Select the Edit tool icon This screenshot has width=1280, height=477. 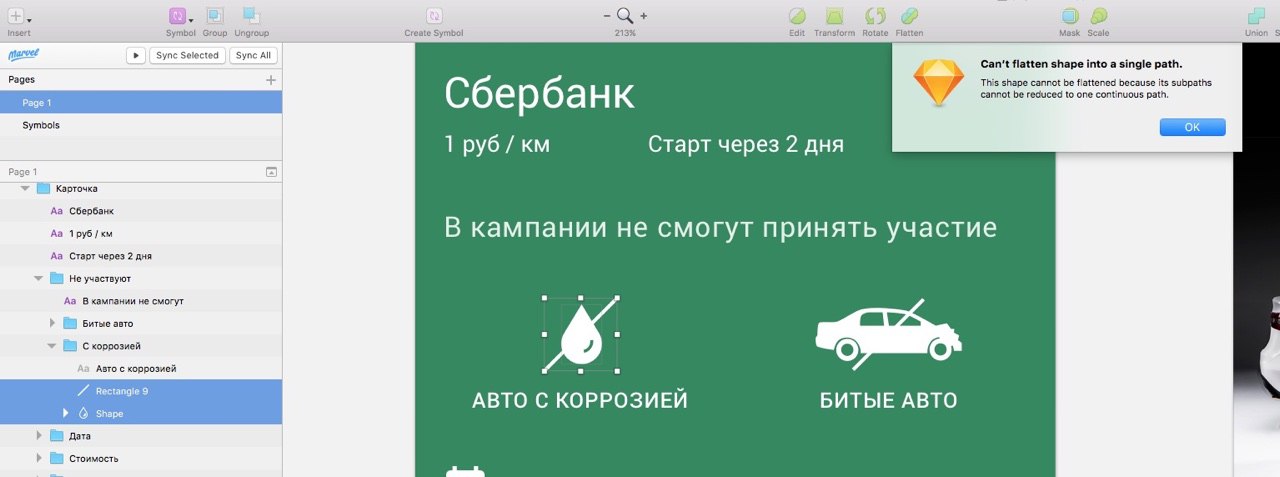point(797,16)
